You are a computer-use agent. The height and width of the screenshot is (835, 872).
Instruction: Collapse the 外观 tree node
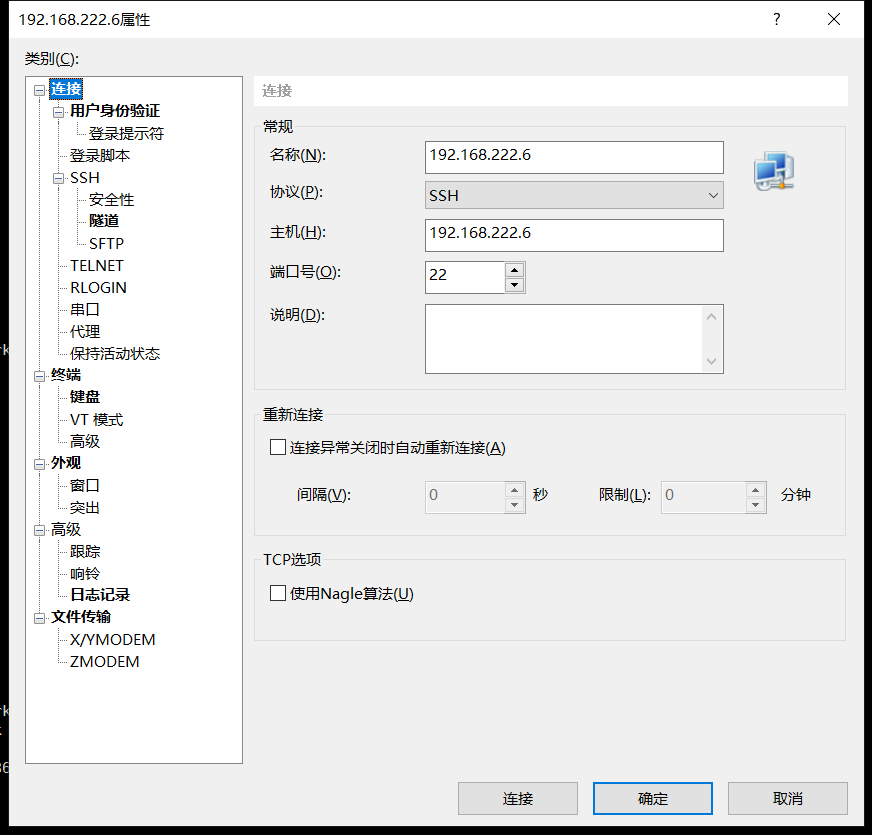39,464
